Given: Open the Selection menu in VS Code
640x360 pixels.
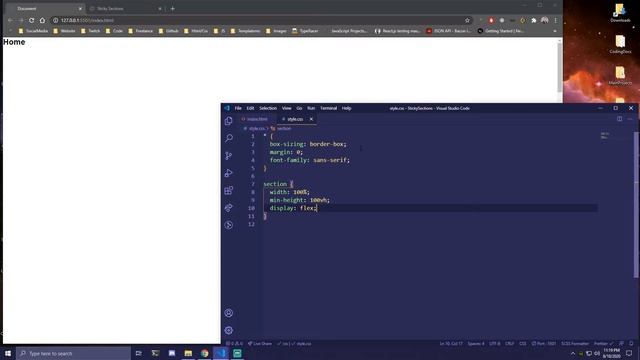Looking at the screenshot, I should click(268, 108).
